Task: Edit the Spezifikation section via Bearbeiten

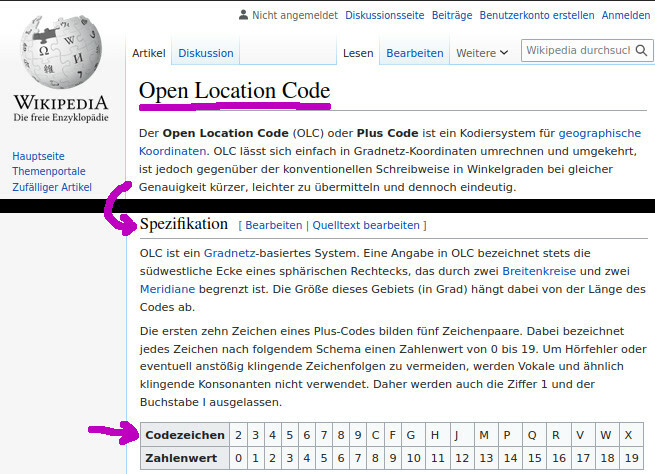Action: (273, 225)
